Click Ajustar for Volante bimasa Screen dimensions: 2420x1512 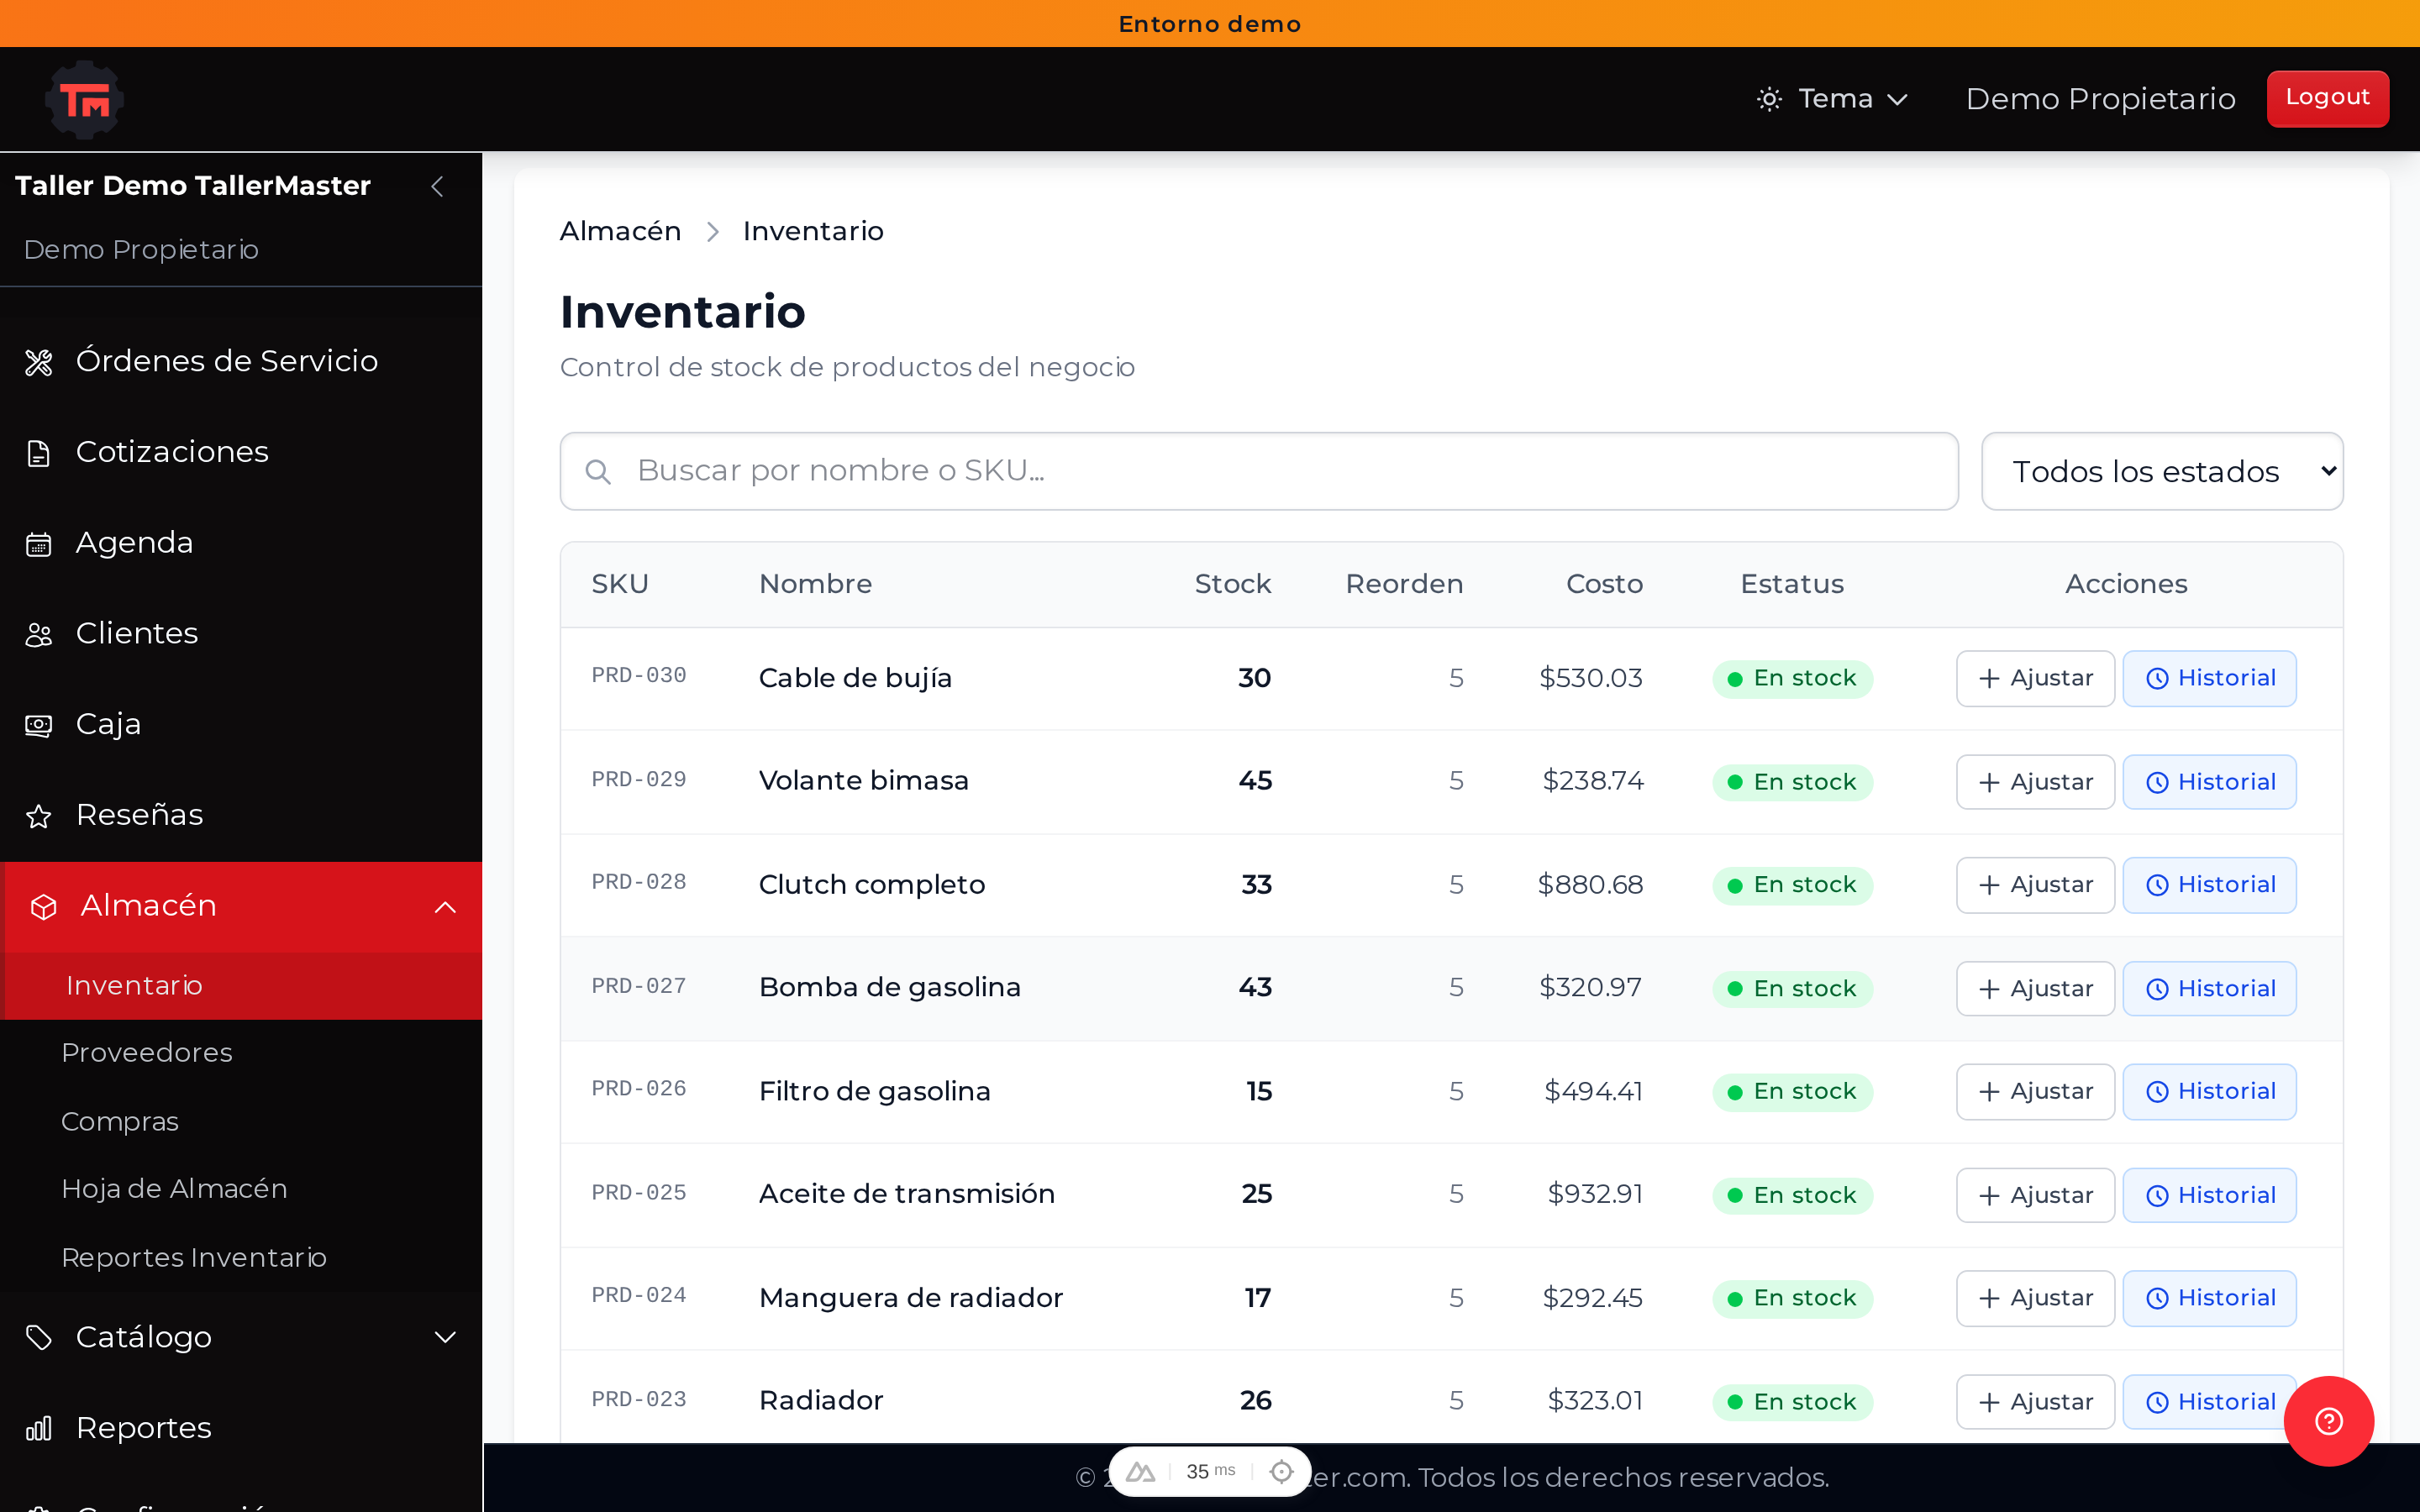point(2035,782)
